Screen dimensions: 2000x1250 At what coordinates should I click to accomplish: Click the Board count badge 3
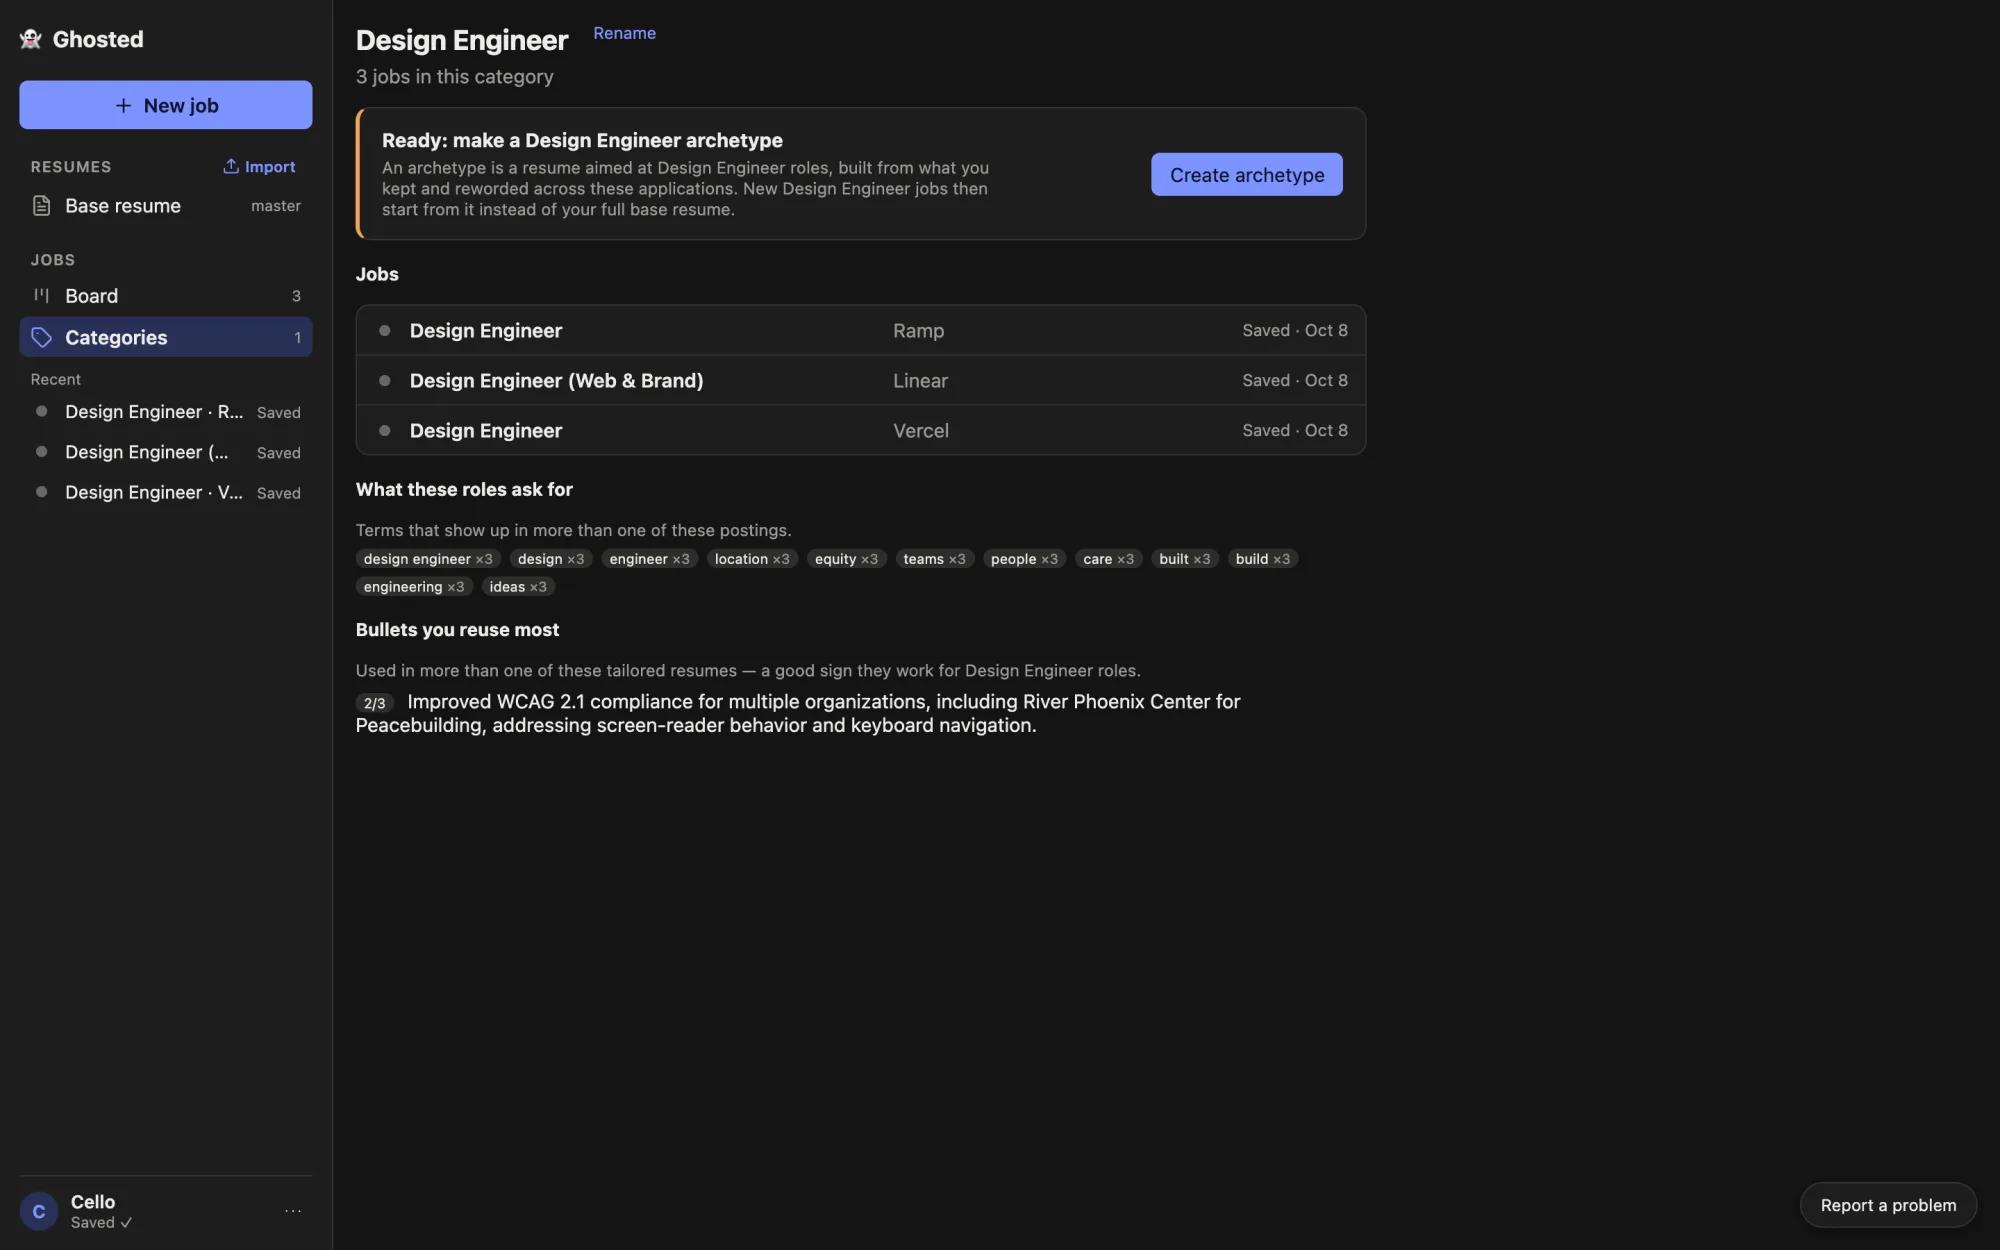(296, 296)
